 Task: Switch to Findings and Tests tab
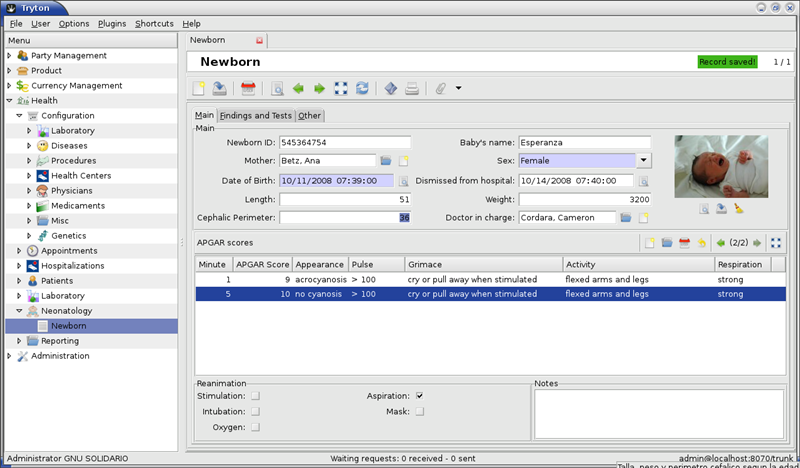pos(256,116)
